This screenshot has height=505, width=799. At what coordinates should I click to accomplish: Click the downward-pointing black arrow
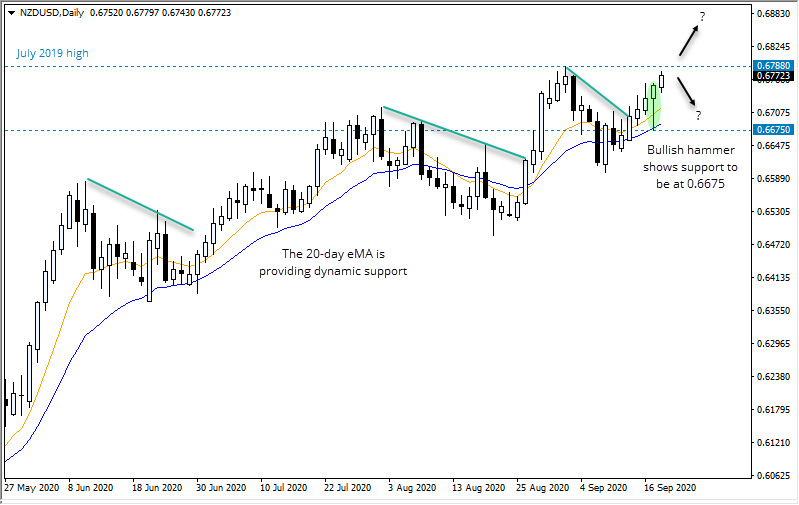point(688,93)
